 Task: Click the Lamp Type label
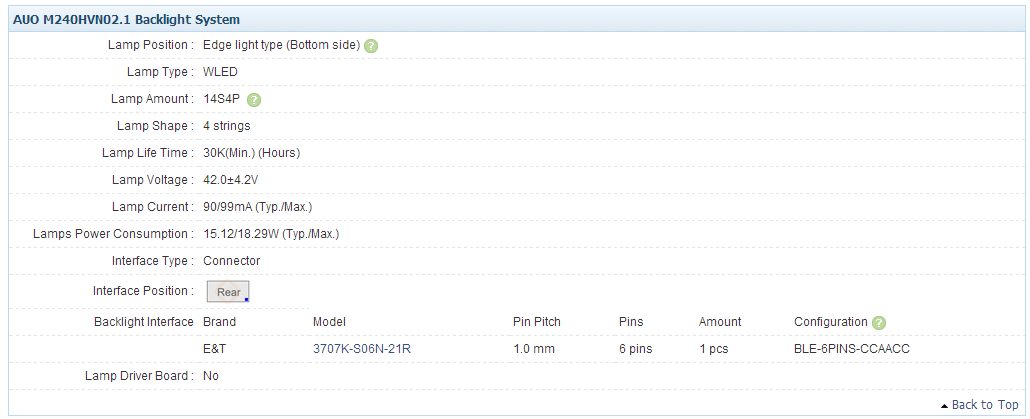pyautogui.click(x=160, y=72)
